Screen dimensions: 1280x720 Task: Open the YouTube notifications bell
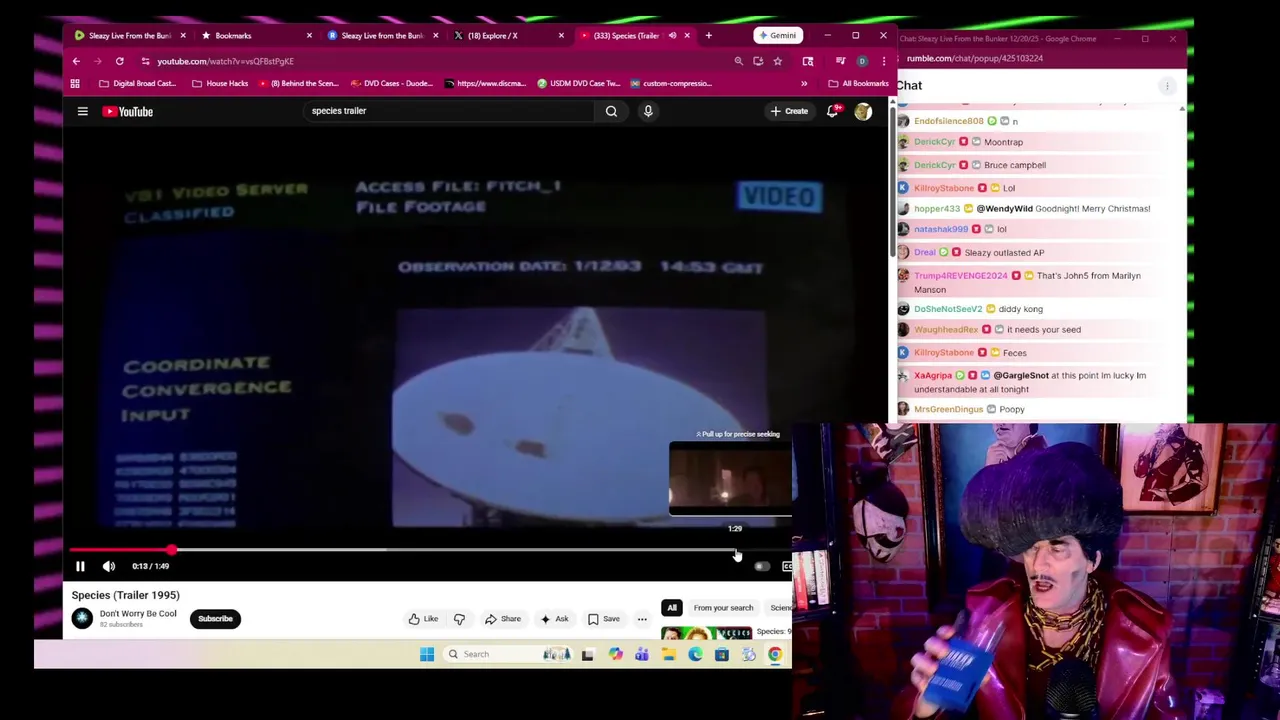tap(832, 111)
